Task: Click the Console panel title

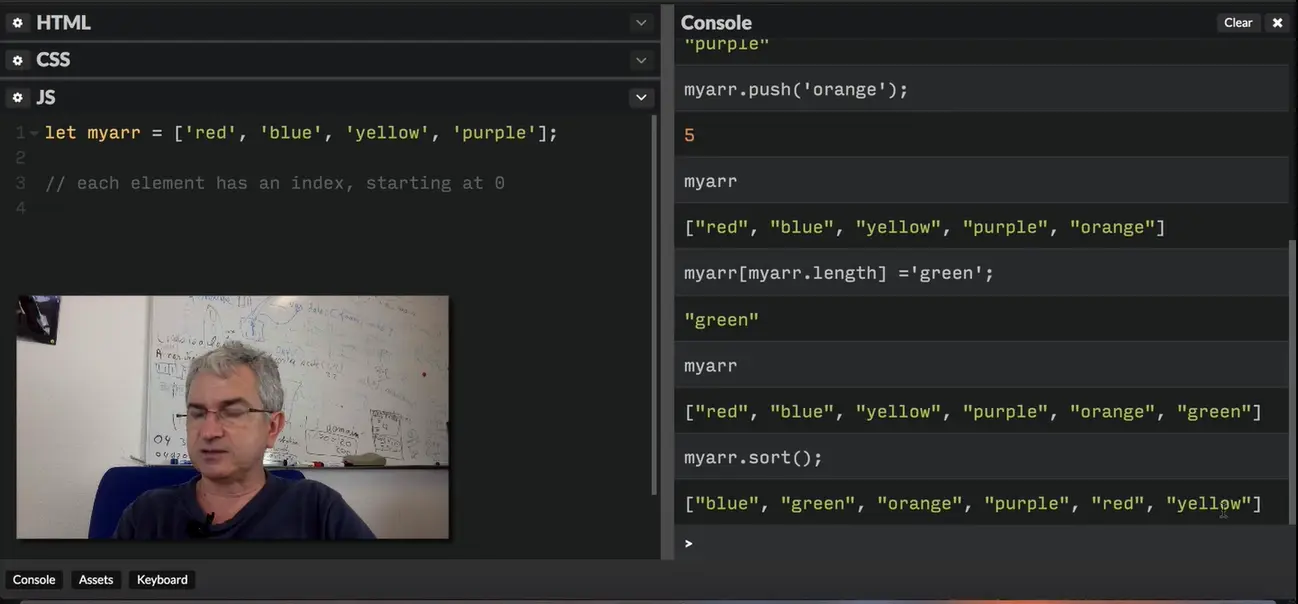Action: coord(716,22)
